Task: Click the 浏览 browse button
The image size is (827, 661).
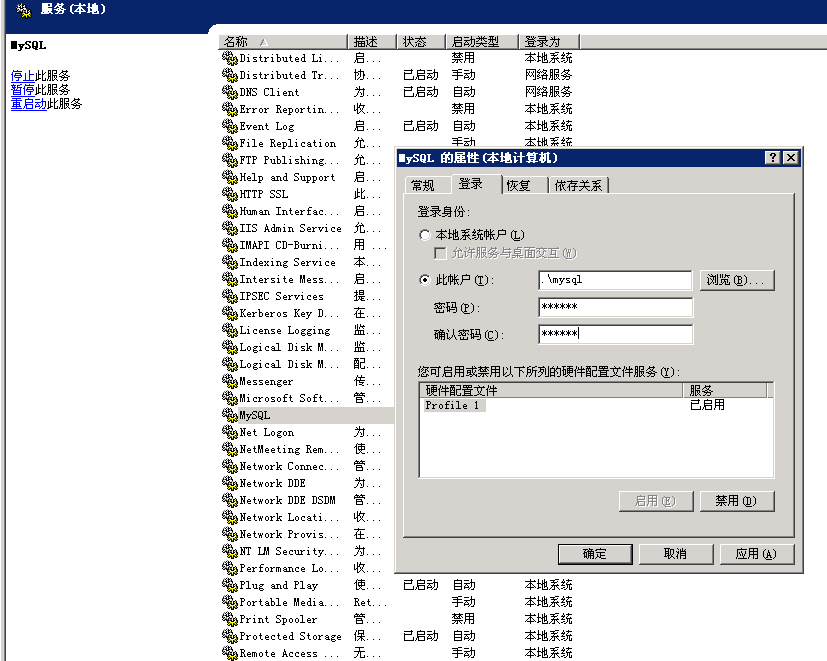Action: pos(737,280)
